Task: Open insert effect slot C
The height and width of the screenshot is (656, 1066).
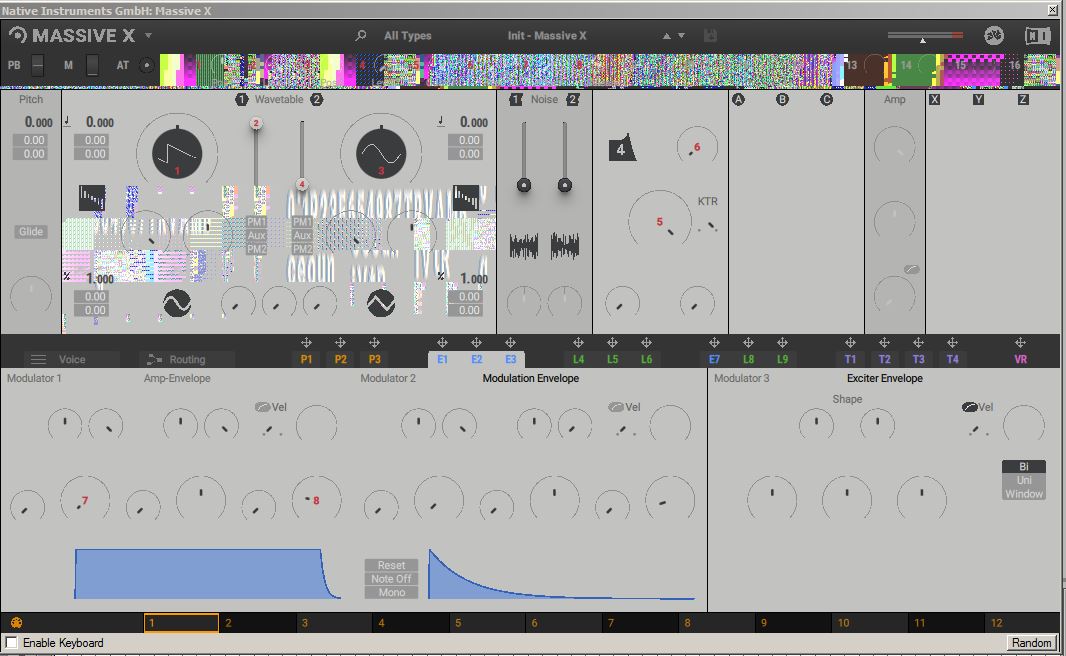Action: point(826,99)
